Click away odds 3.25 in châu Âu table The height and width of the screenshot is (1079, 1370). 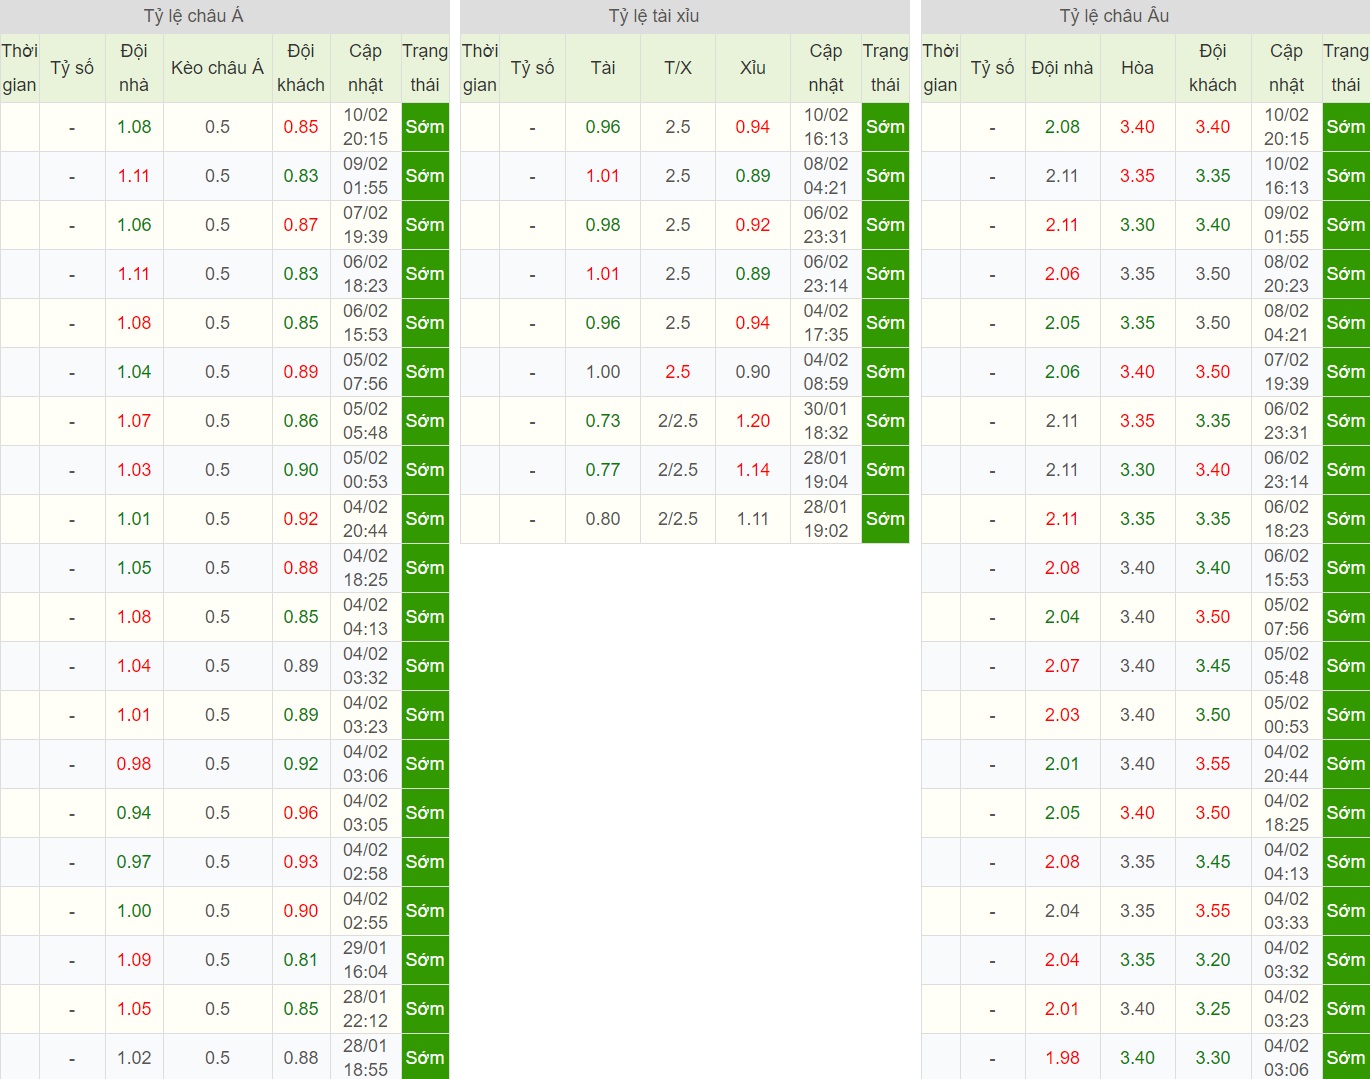coord(1213,1009)
